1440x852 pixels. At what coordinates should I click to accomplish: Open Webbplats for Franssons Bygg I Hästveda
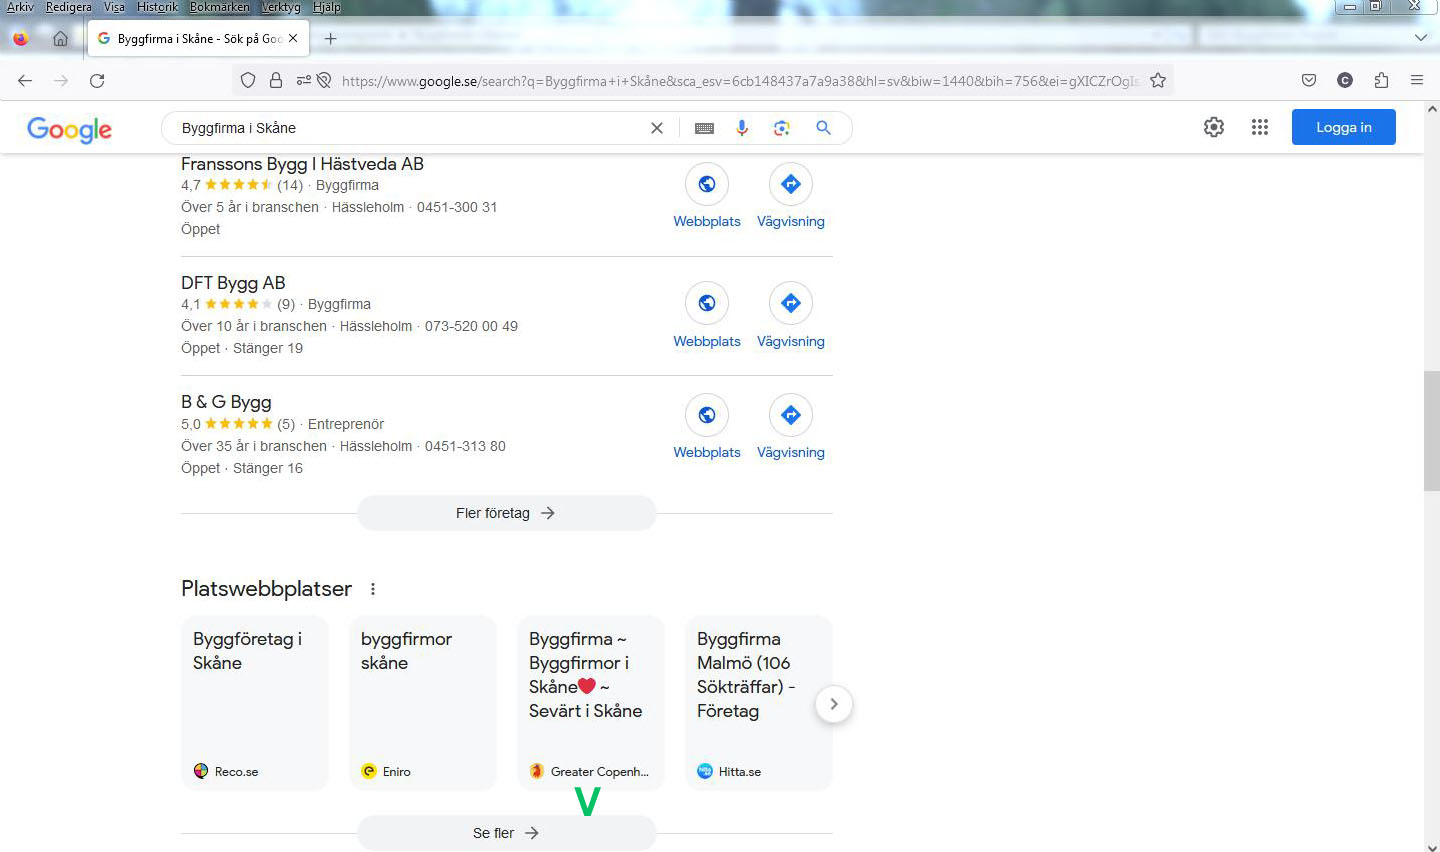(707, 197)
